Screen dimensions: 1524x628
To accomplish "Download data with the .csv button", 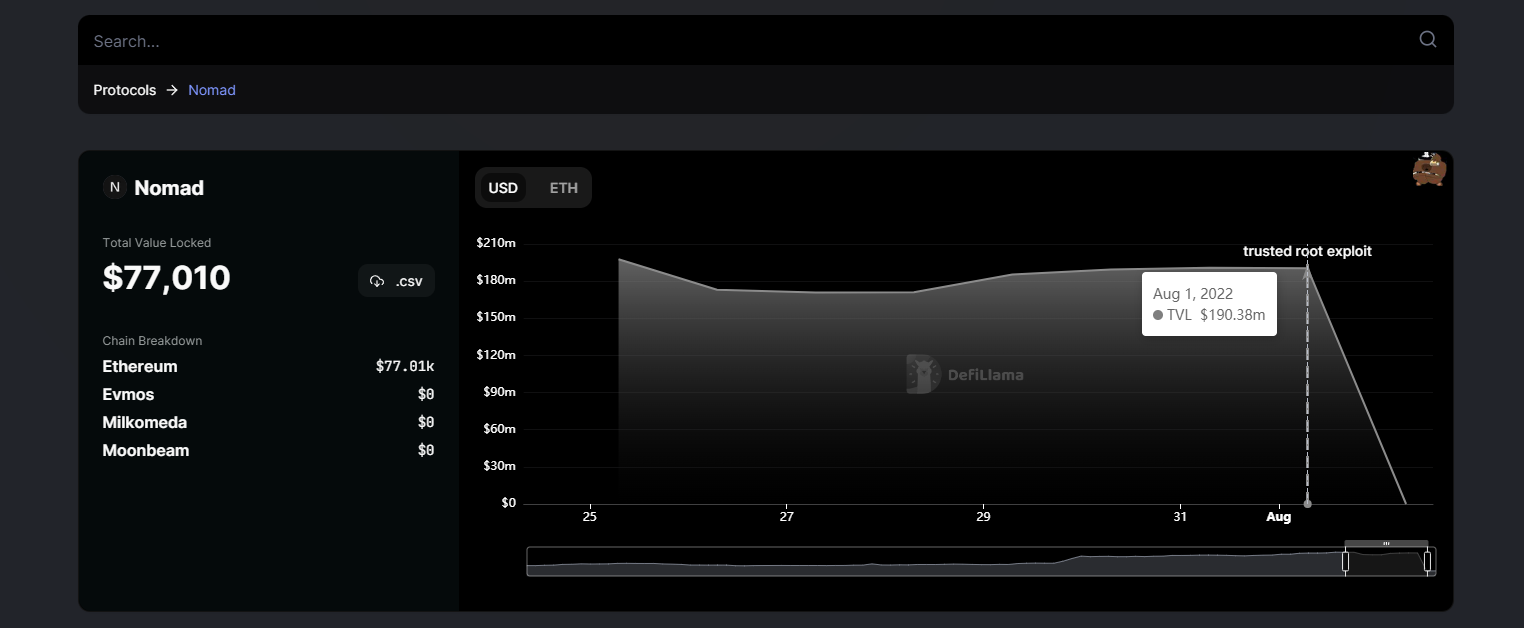I will (x=397, y=281).
